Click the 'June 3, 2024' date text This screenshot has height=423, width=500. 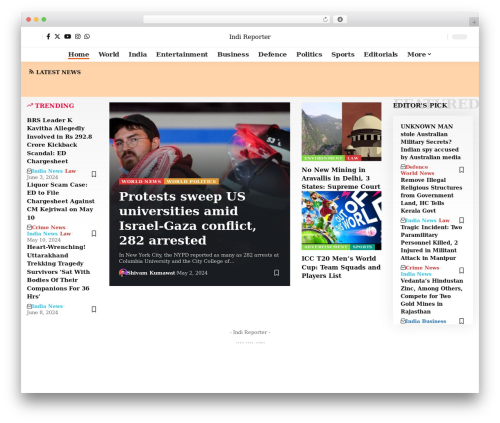42,177
